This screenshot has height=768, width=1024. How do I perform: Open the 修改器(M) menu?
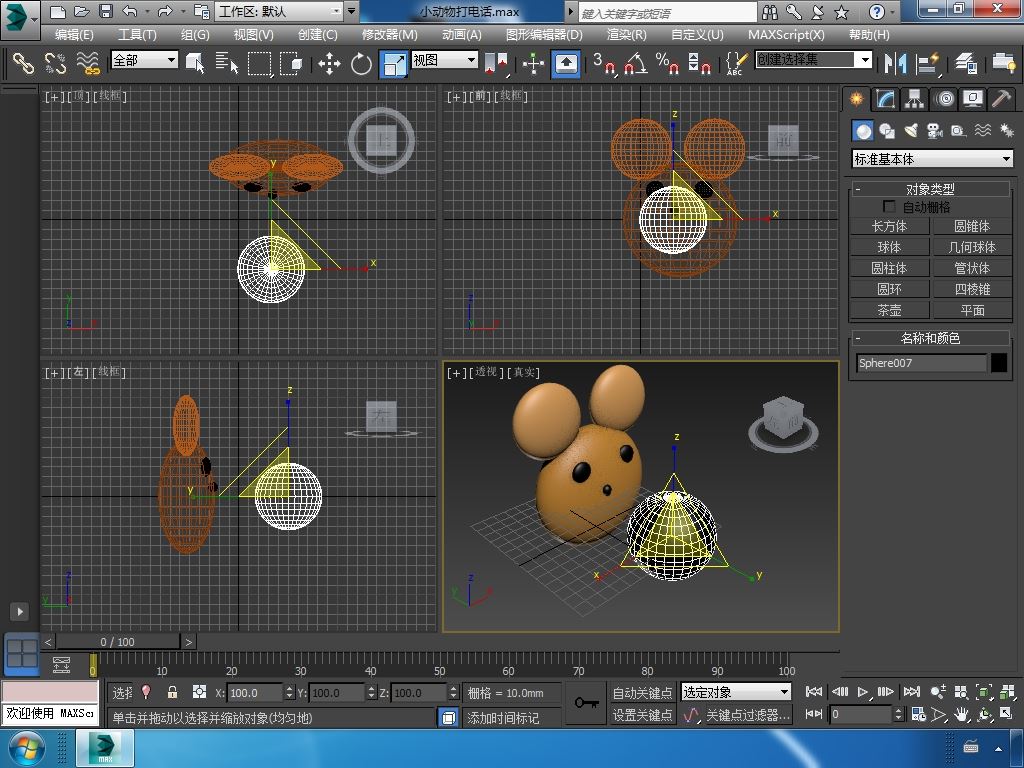point(390,35)
